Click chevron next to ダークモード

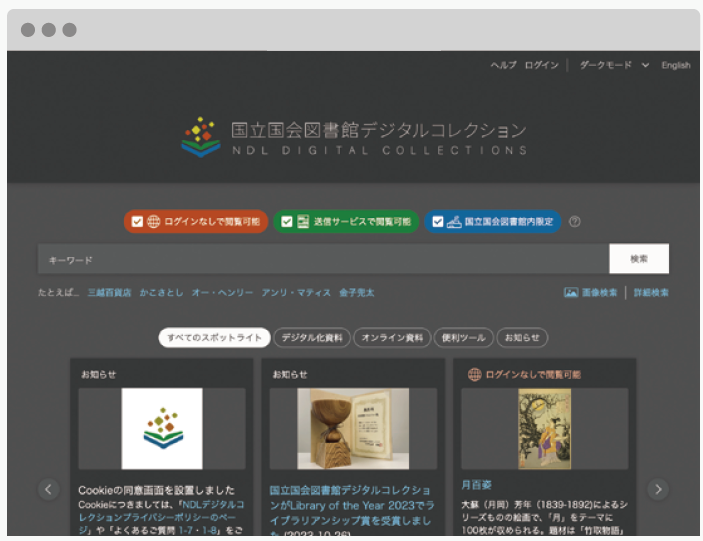pos(645,65)
